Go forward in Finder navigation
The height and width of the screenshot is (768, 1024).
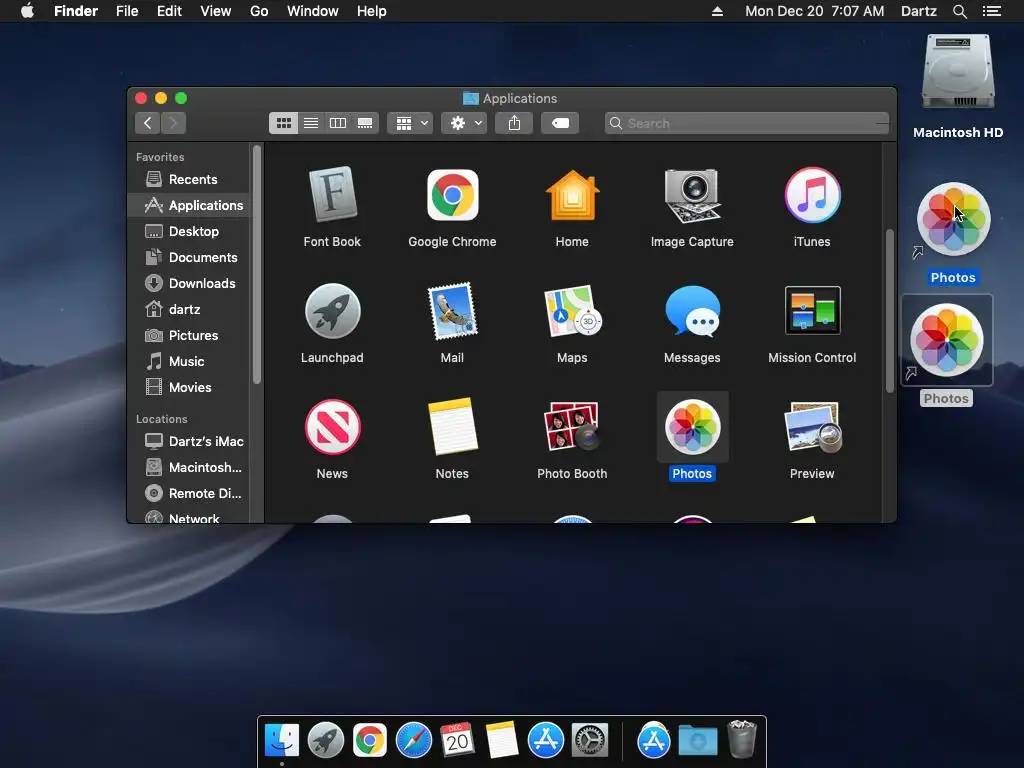coord(173,123)
